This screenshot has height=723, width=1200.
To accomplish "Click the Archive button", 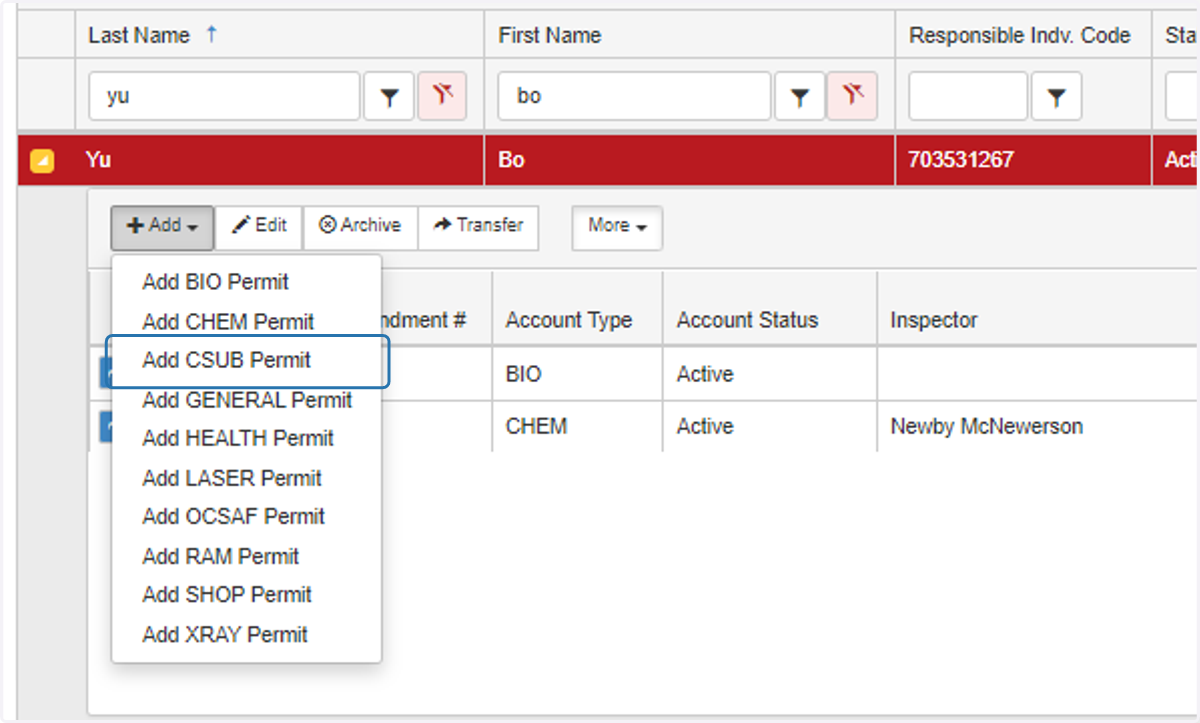I will pos(360,227).
